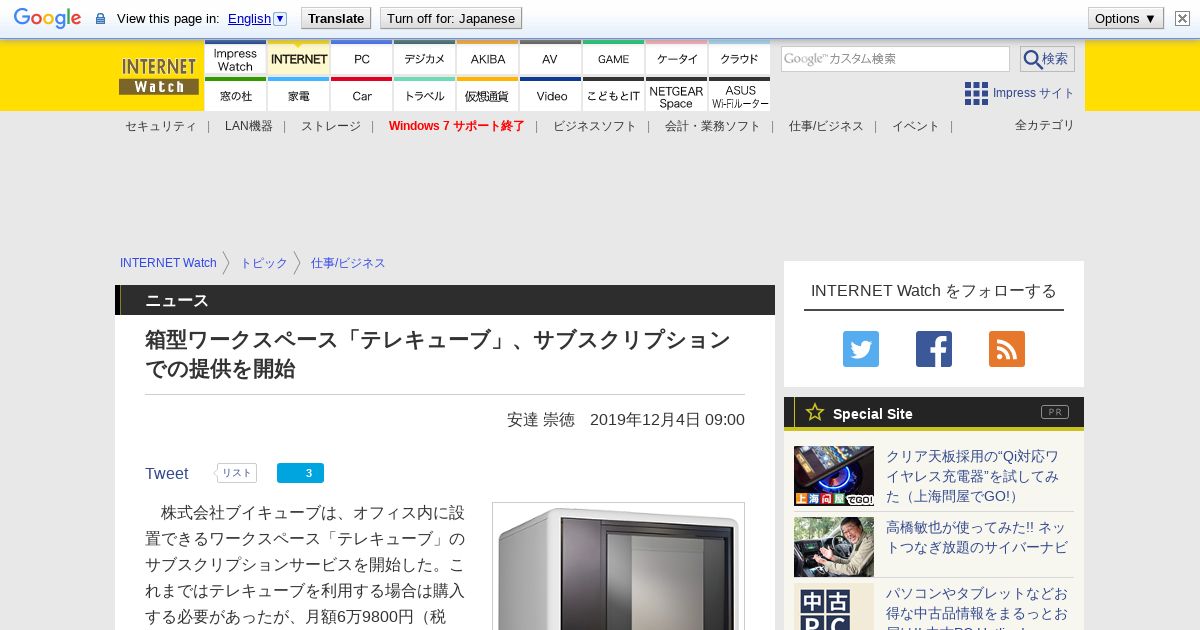
Task: Open the トラベル tab
Action: [424, 95]
